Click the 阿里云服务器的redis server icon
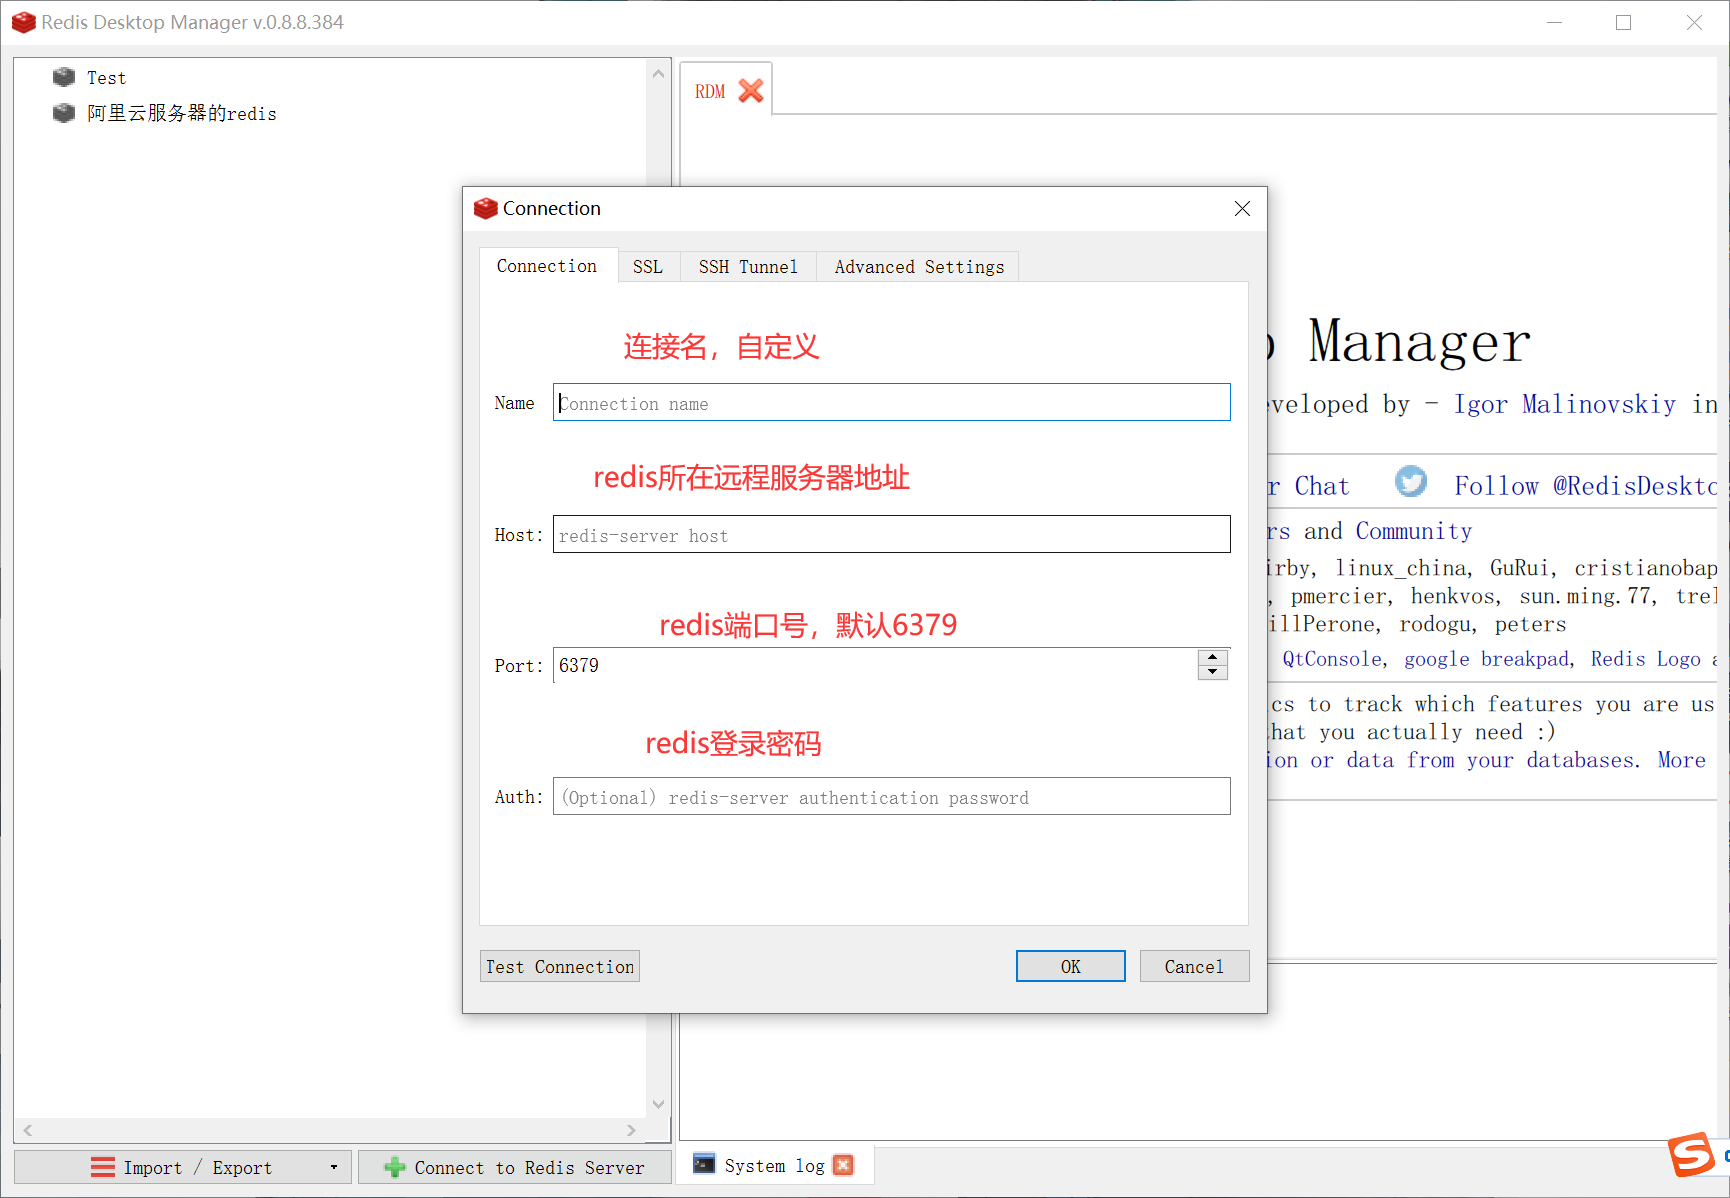Screen dimensions: 1730x1198 tap(64, 113)
